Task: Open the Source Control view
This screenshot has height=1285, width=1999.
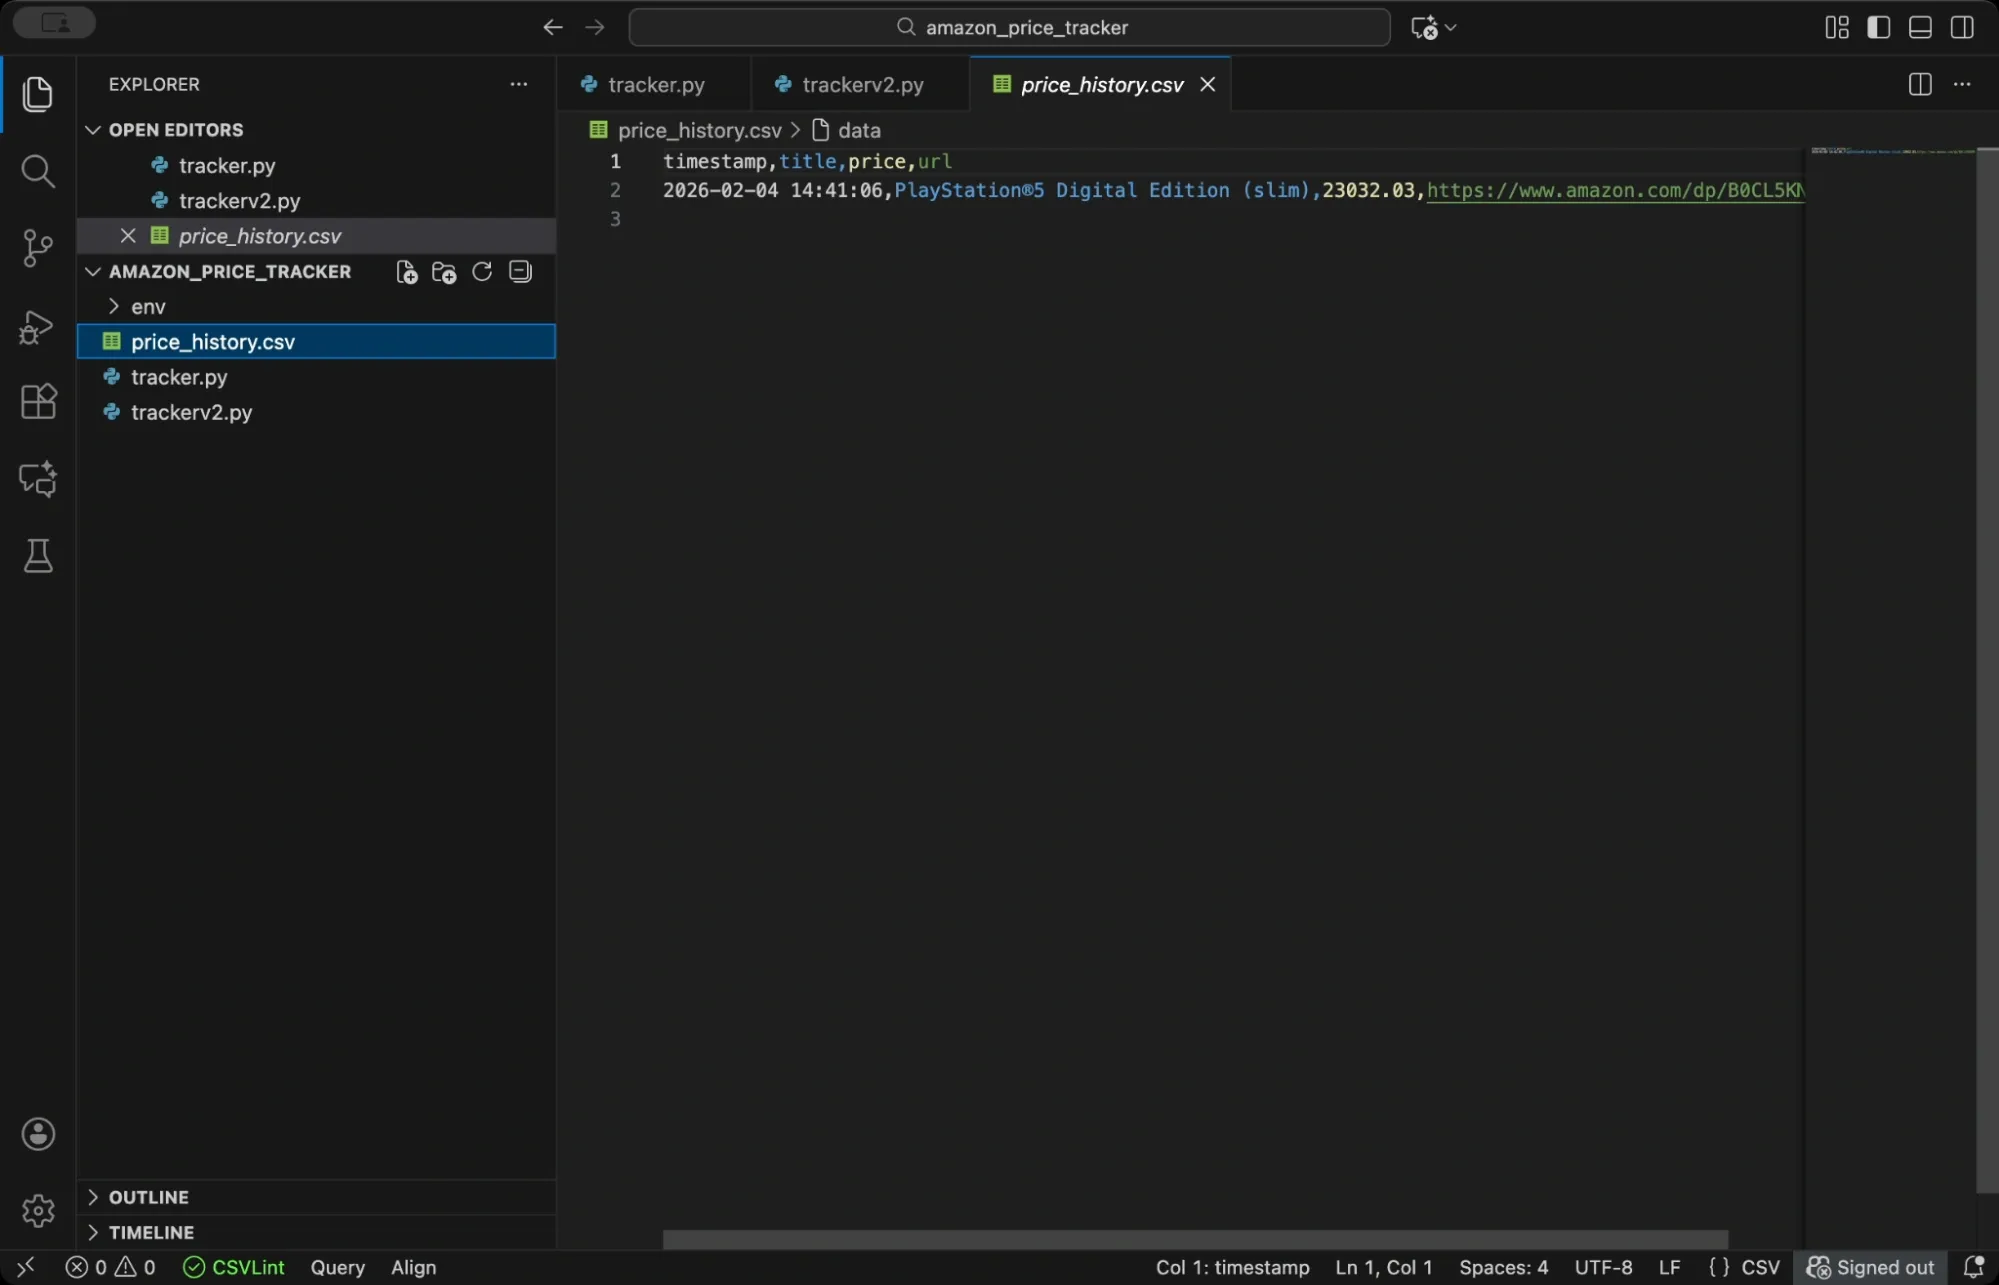Action: [37, 248]
